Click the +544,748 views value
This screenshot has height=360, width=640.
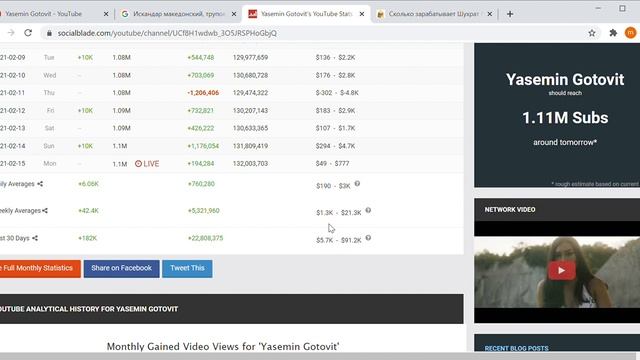pyautogui.click(x=200, y=58)
